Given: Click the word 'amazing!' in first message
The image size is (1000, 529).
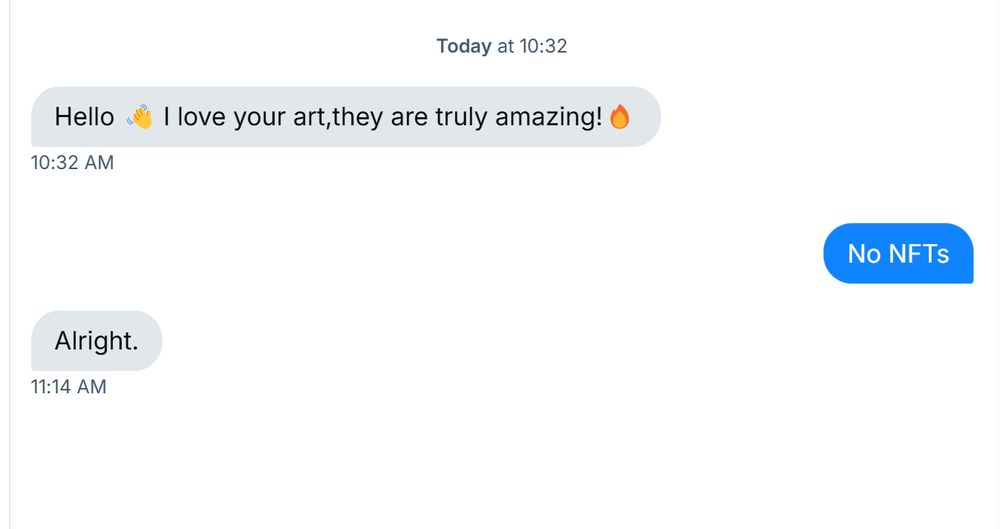Looking at the screenshot, I should tap(548, 117).
